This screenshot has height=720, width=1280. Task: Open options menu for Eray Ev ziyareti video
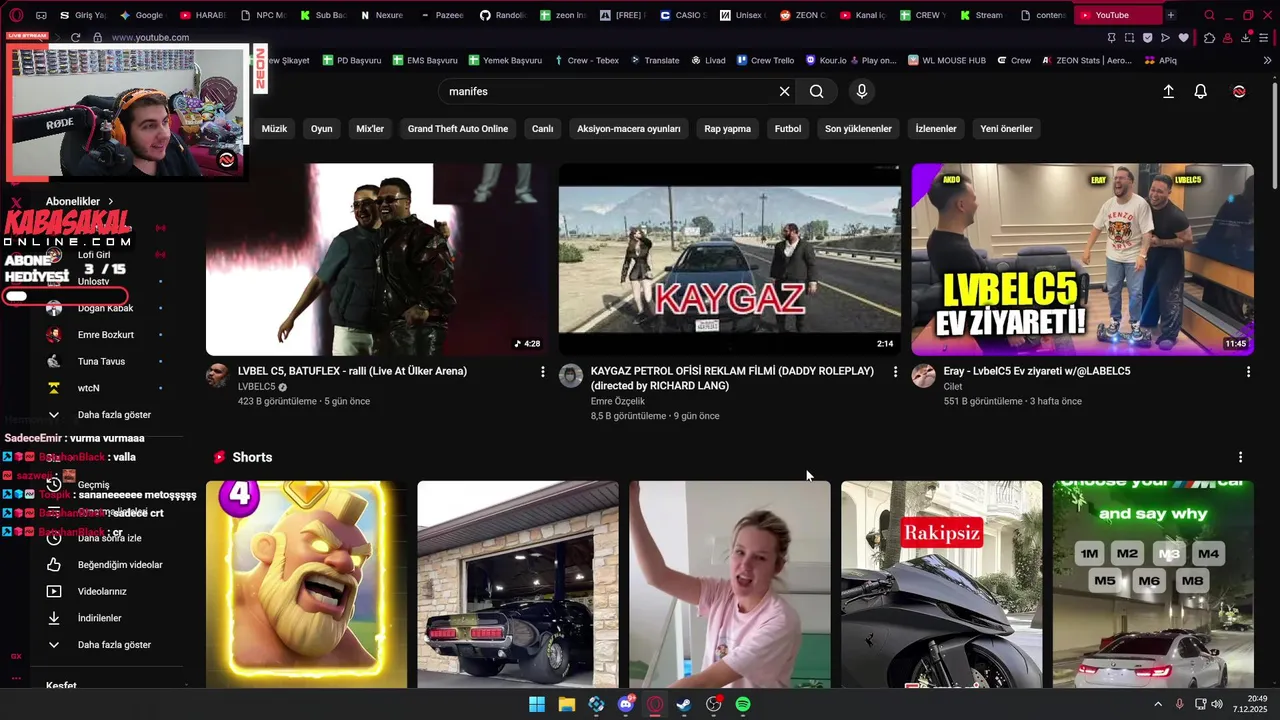tap(1248, 371)
